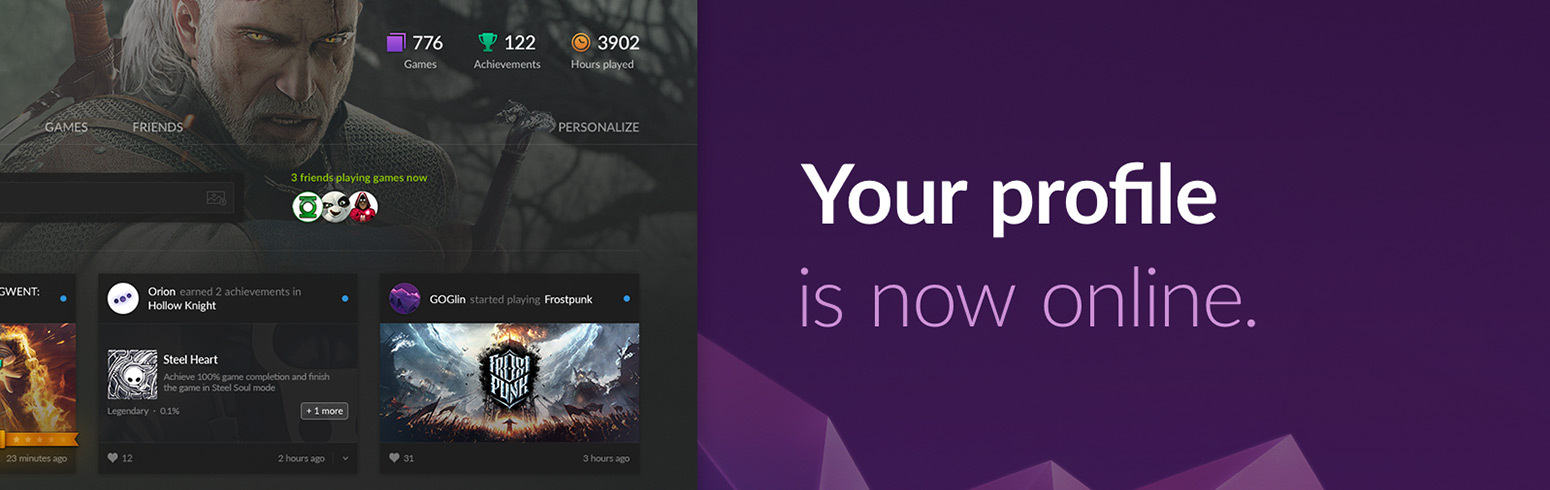1550x490 pixels.
Task: Click the purple Games count icon
Action: [x=396, y=42]
